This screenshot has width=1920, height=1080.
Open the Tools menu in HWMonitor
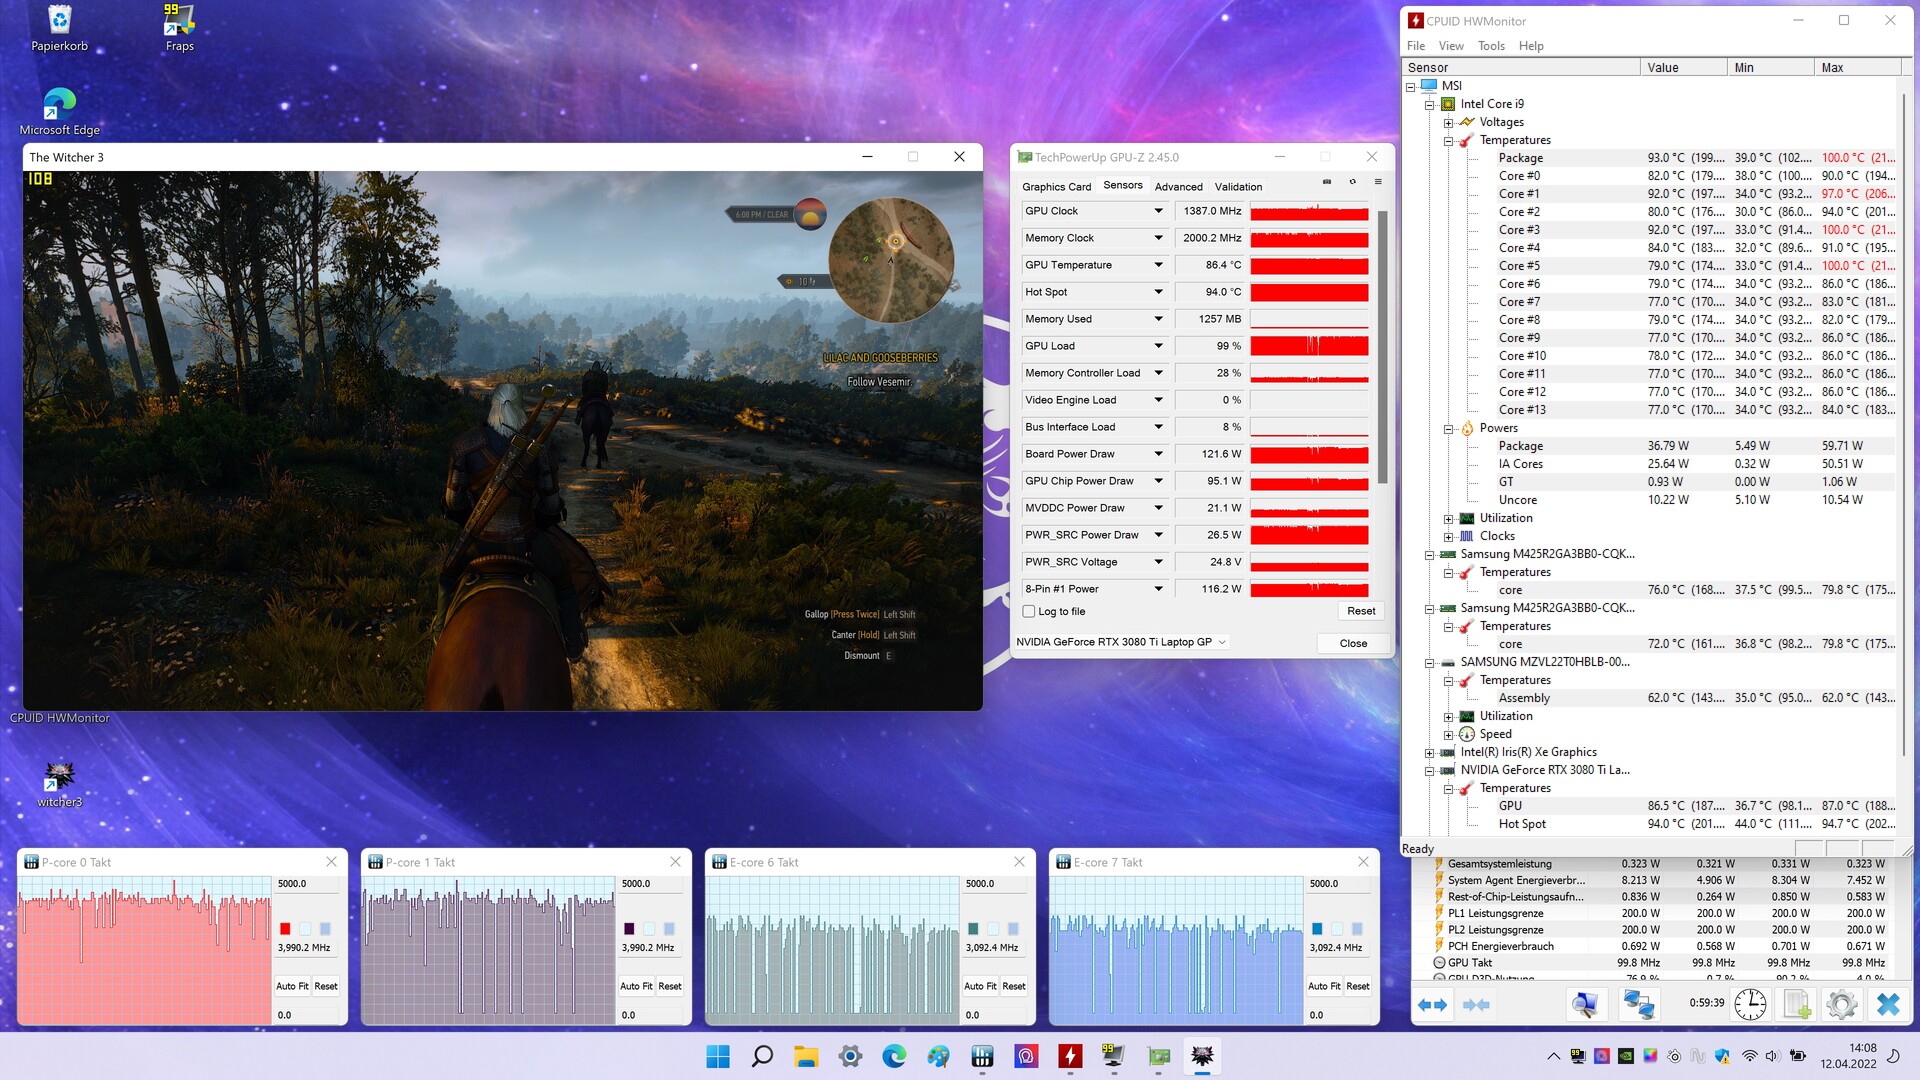1491,46
